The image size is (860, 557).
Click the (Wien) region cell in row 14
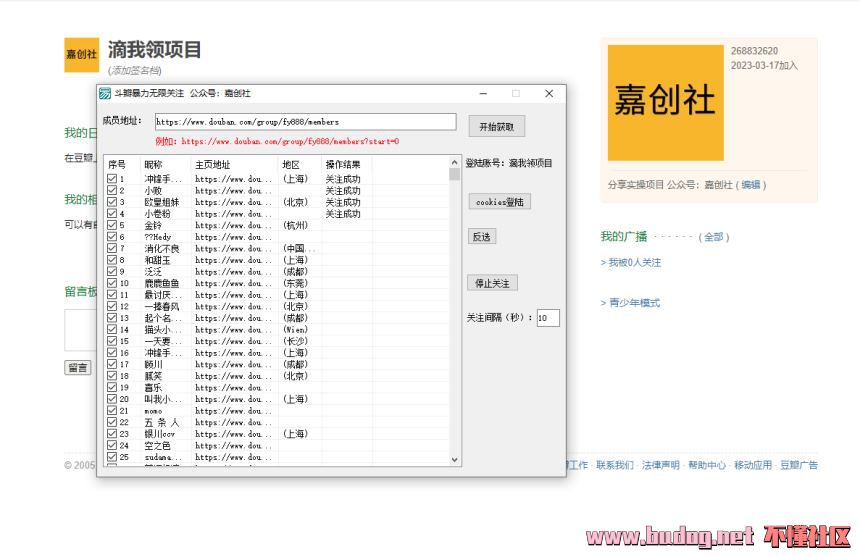pos(295,329)
